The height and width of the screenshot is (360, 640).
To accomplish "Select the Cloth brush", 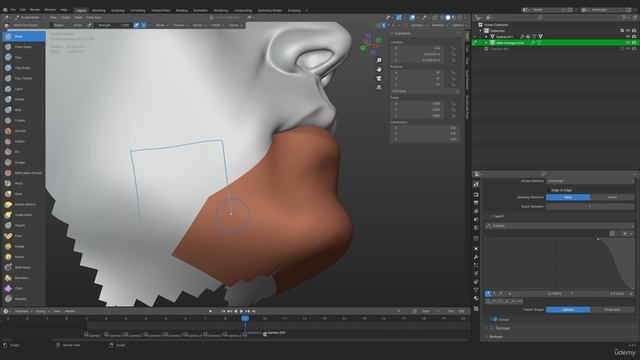I will (x=24, y=289).
